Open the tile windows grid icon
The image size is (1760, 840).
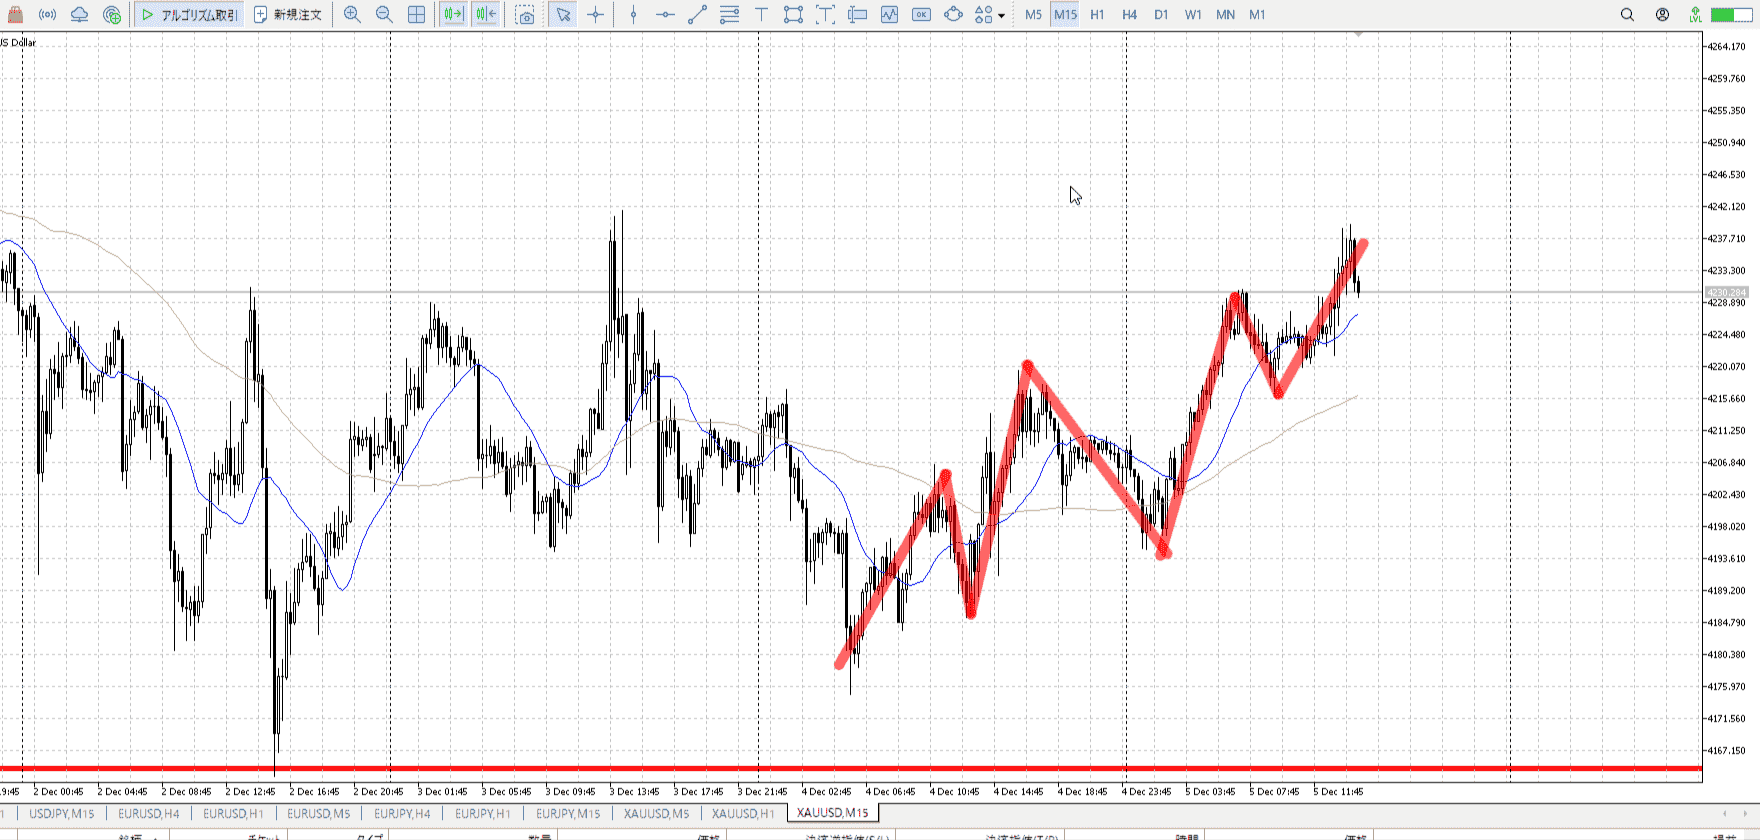pos(417,15)
